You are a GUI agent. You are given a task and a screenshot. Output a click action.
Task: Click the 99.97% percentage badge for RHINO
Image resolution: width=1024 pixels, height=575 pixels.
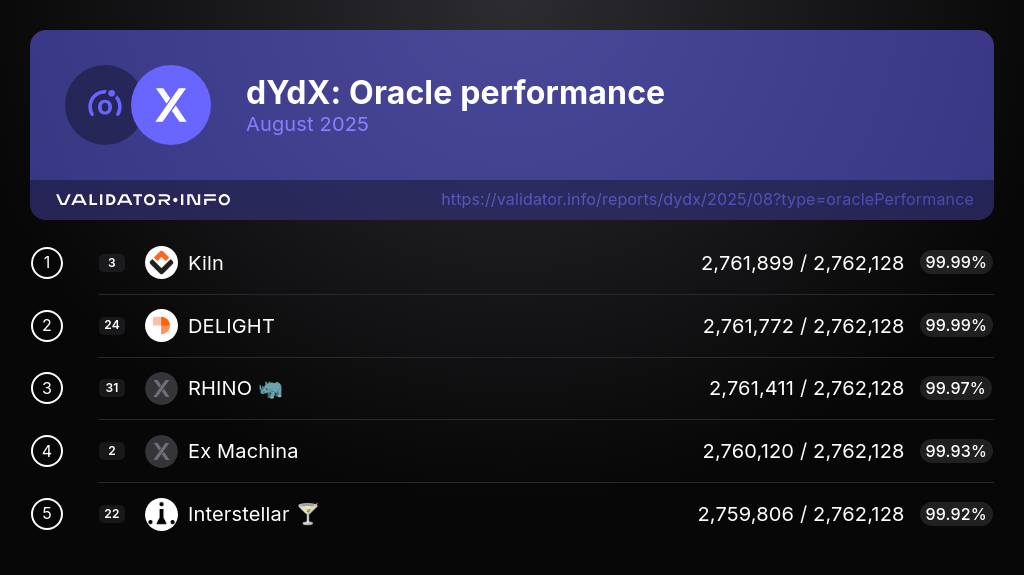click(x=955, y=388)
